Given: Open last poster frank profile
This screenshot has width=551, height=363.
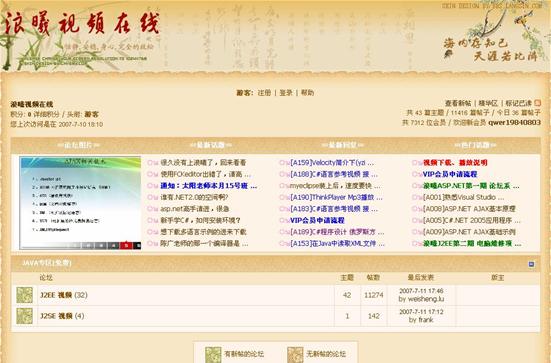Looking at the screenshot, I should pos(426,320).
